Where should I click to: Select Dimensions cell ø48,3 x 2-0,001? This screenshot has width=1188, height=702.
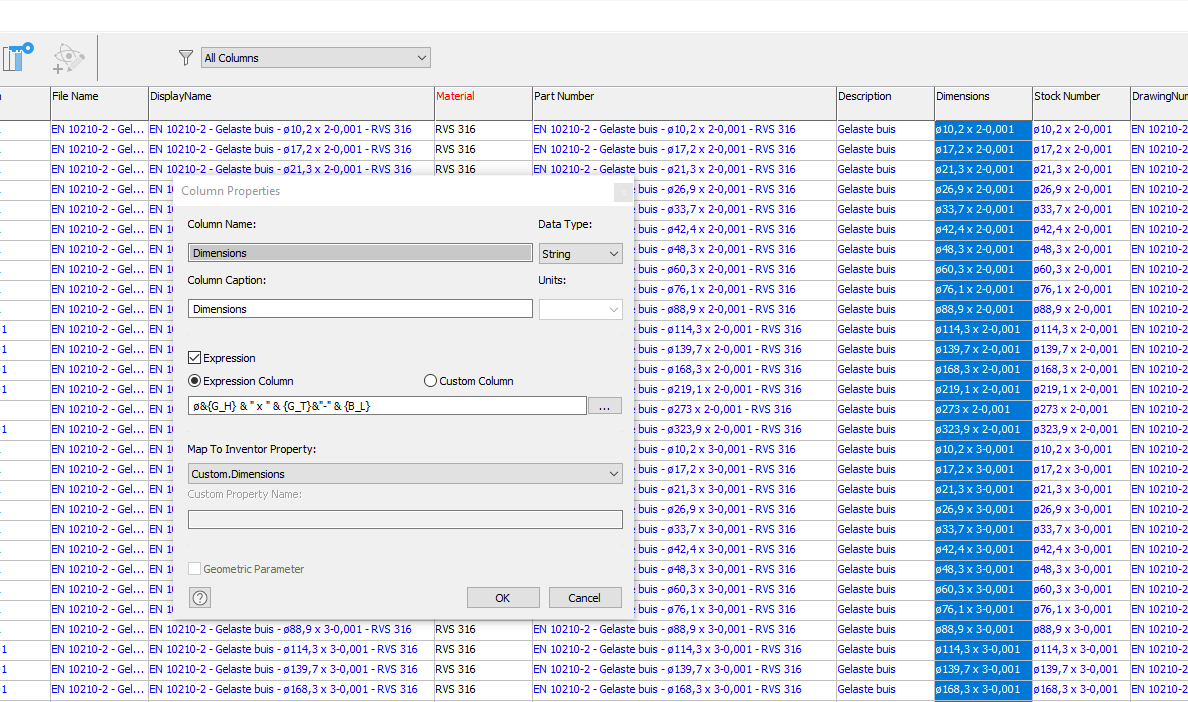[983, 249]
